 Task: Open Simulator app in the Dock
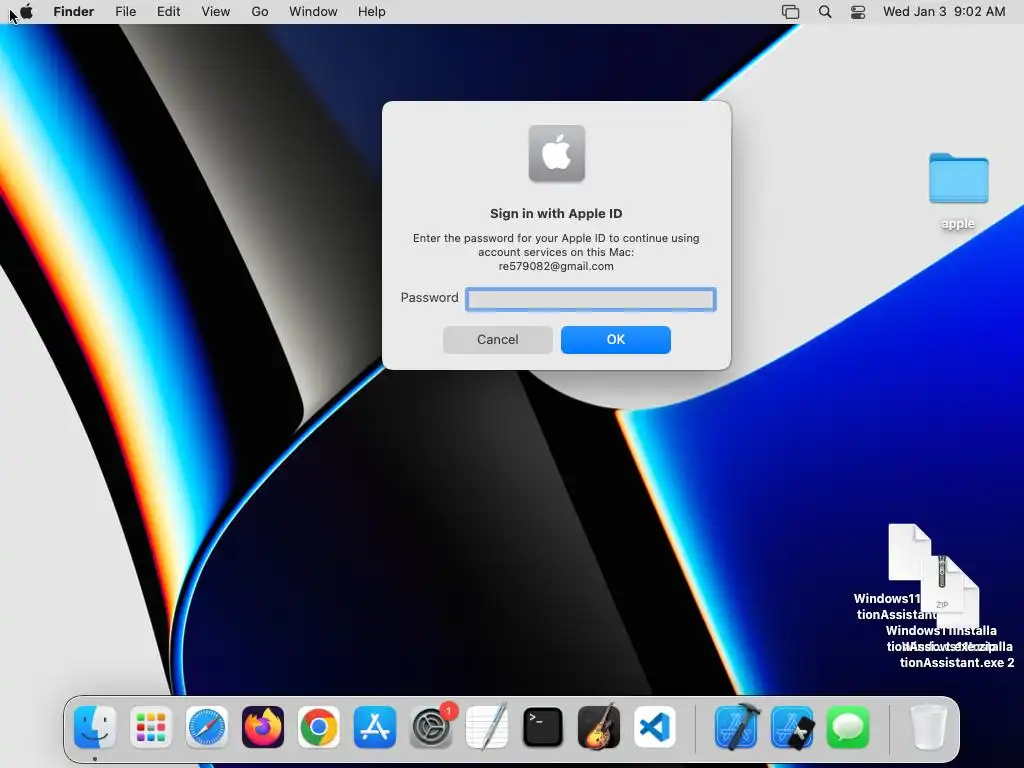[x=792, y=727]
